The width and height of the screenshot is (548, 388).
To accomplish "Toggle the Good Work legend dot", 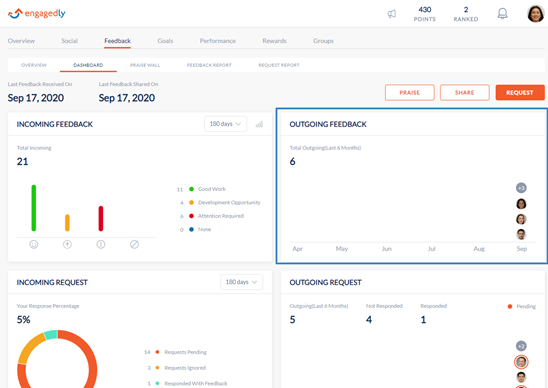I will 191,189.
